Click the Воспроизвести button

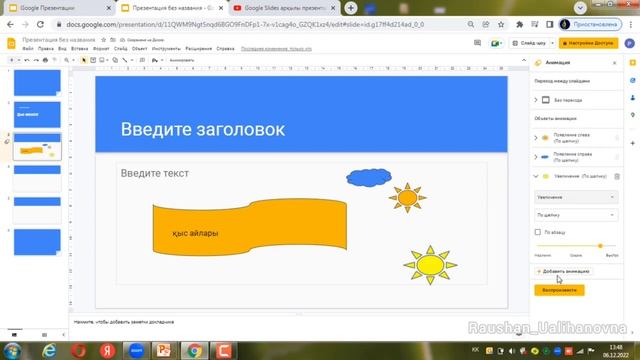pos(559,290)
